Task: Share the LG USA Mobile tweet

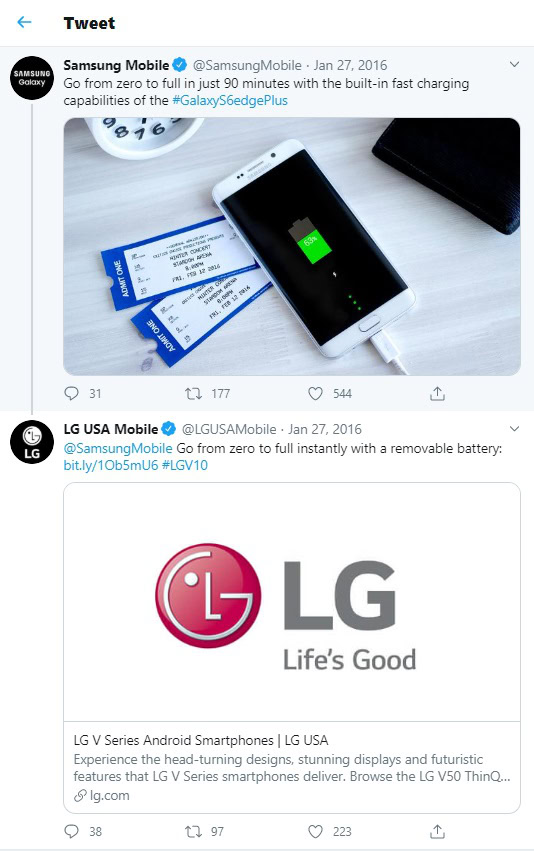Action: [x=437, y=831]
